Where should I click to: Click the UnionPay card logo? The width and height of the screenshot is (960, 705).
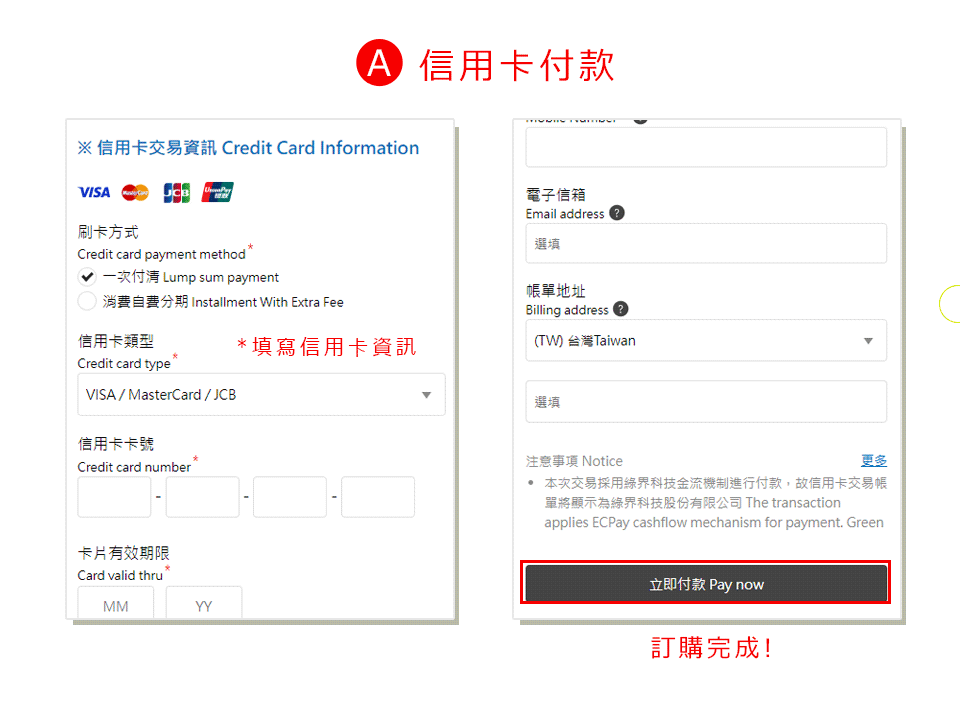coord(217,192)
